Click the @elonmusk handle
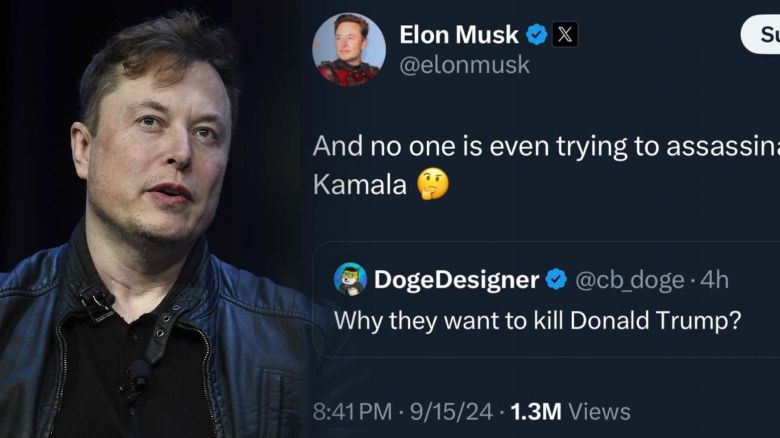Screen dimensions: 780x438 (x=464, y=66)
